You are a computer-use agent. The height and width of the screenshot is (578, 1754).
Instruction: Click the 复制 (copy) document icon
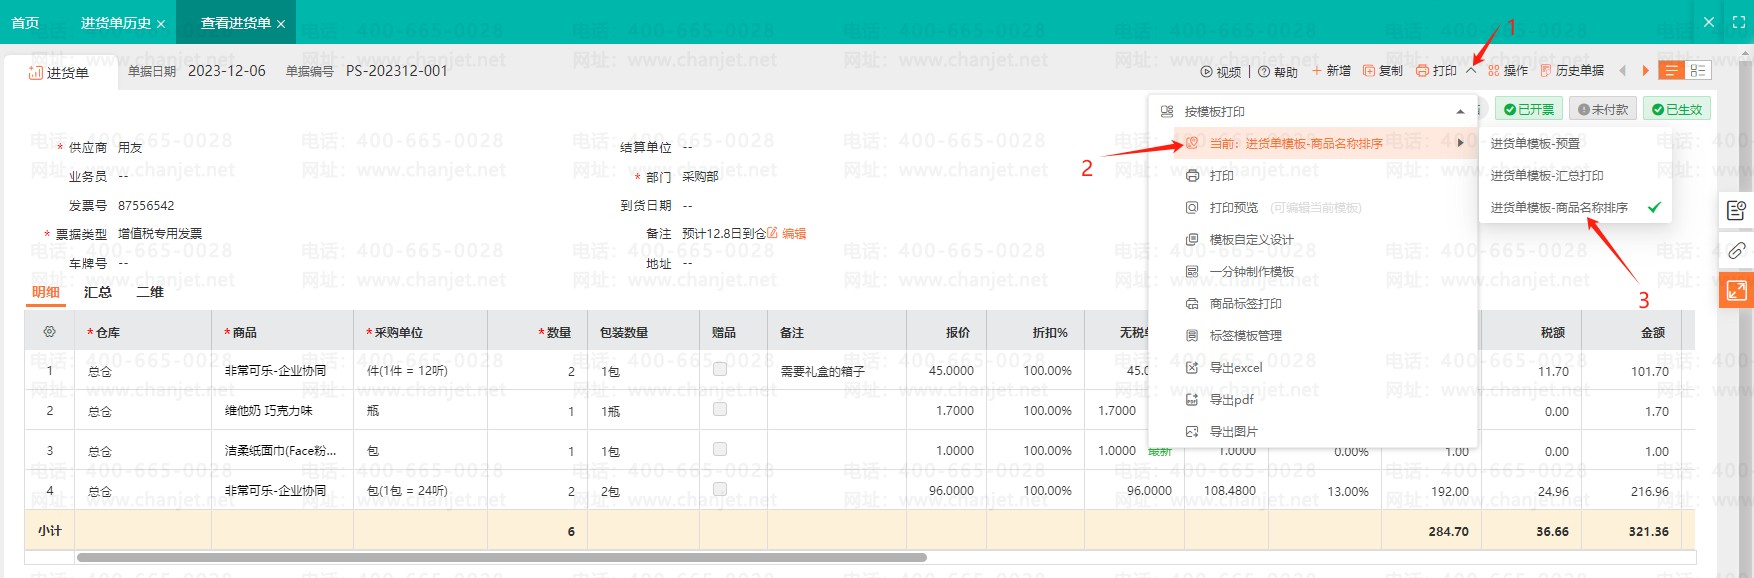tap(1369, 71)
